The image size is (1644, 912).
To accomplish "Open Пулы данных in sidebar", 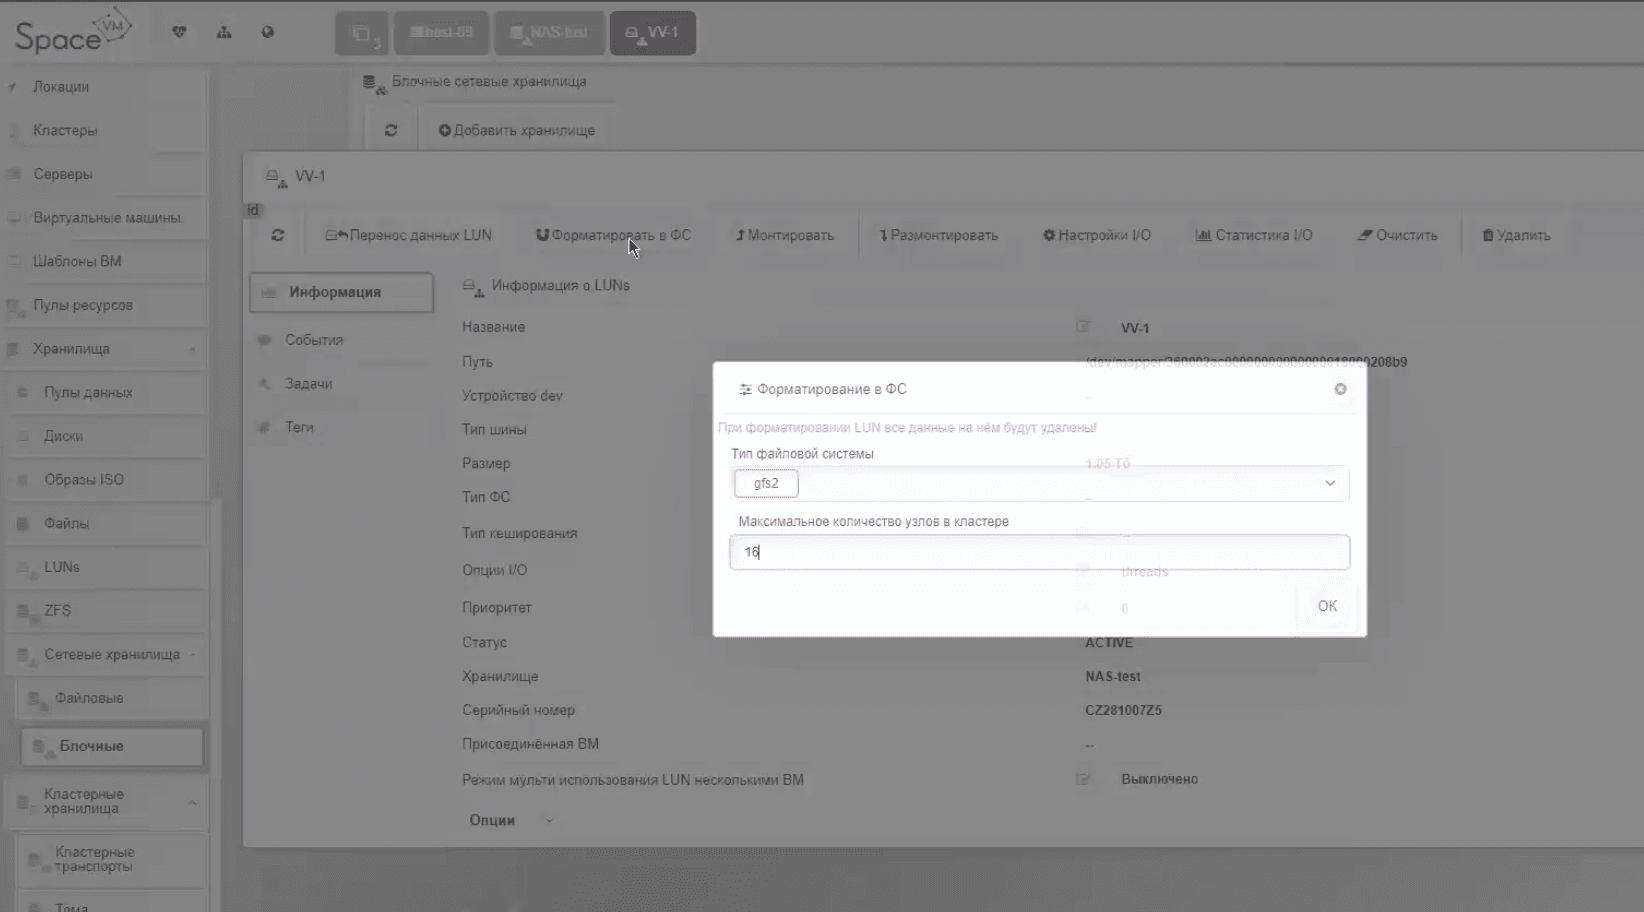I will pos(88,392).
